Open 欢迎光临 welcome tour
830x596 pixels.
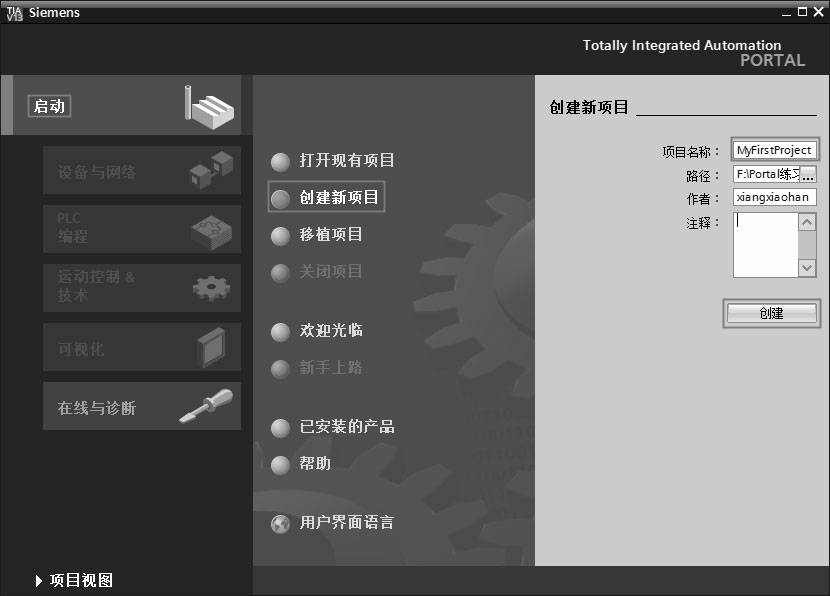point(331,330)
